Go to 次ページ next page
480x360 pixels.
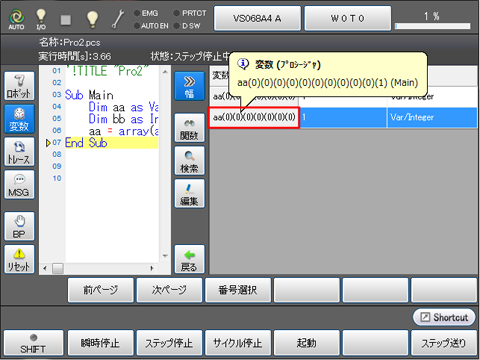(x=169, y=290)
